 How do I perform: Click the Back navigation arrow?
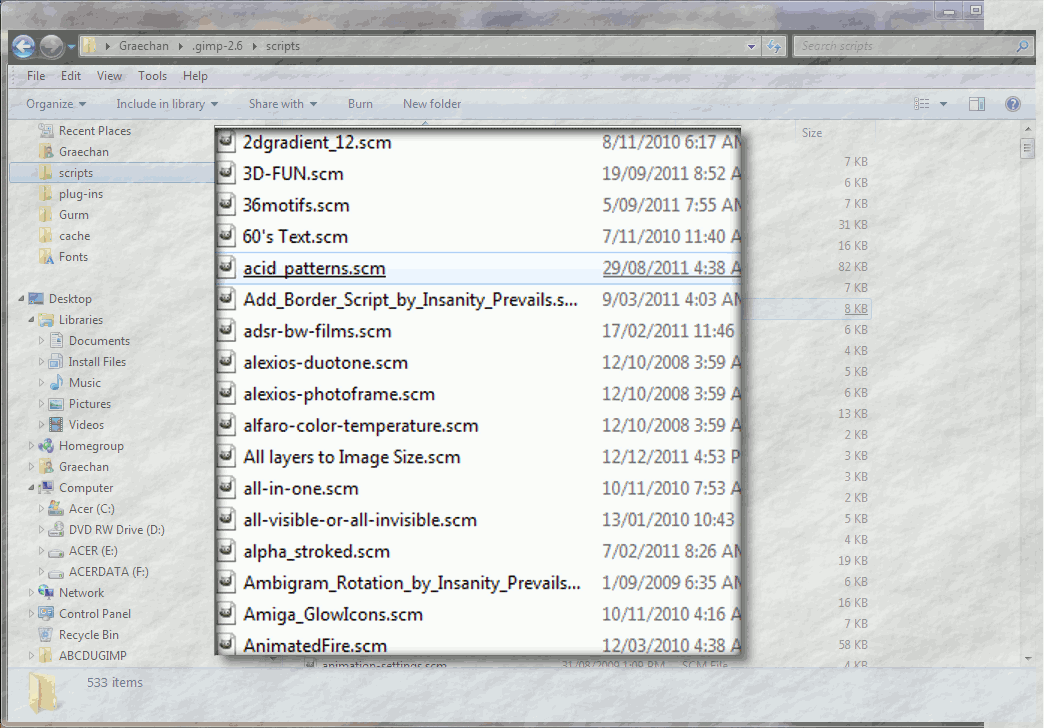(23, 46)
